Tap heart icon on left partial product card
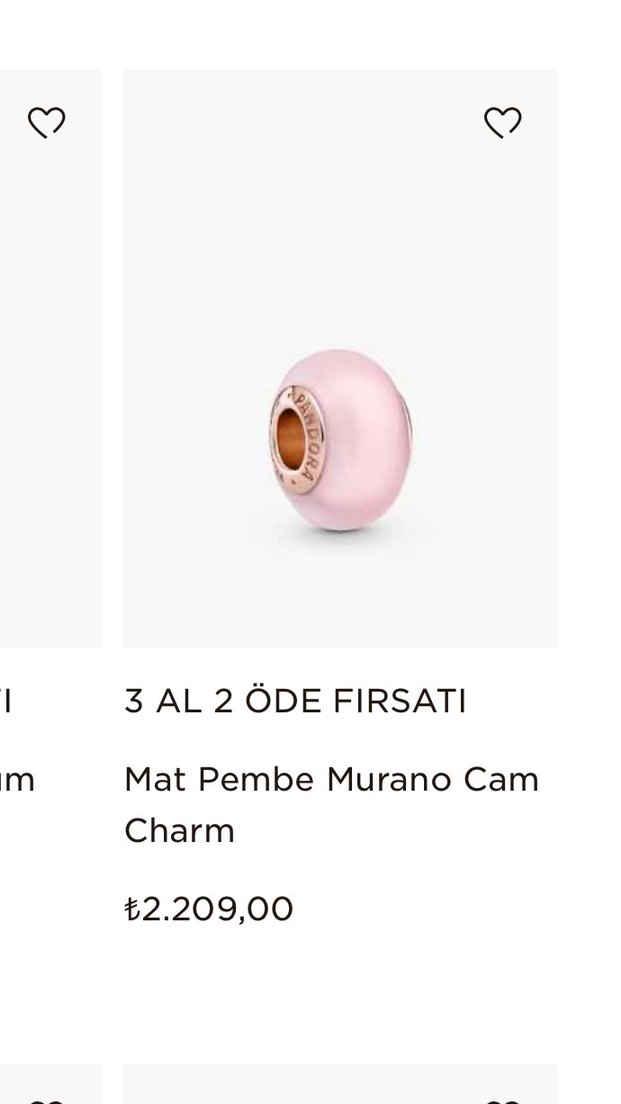This screenshot has height=1104, width=621. (x=46, y=123)
